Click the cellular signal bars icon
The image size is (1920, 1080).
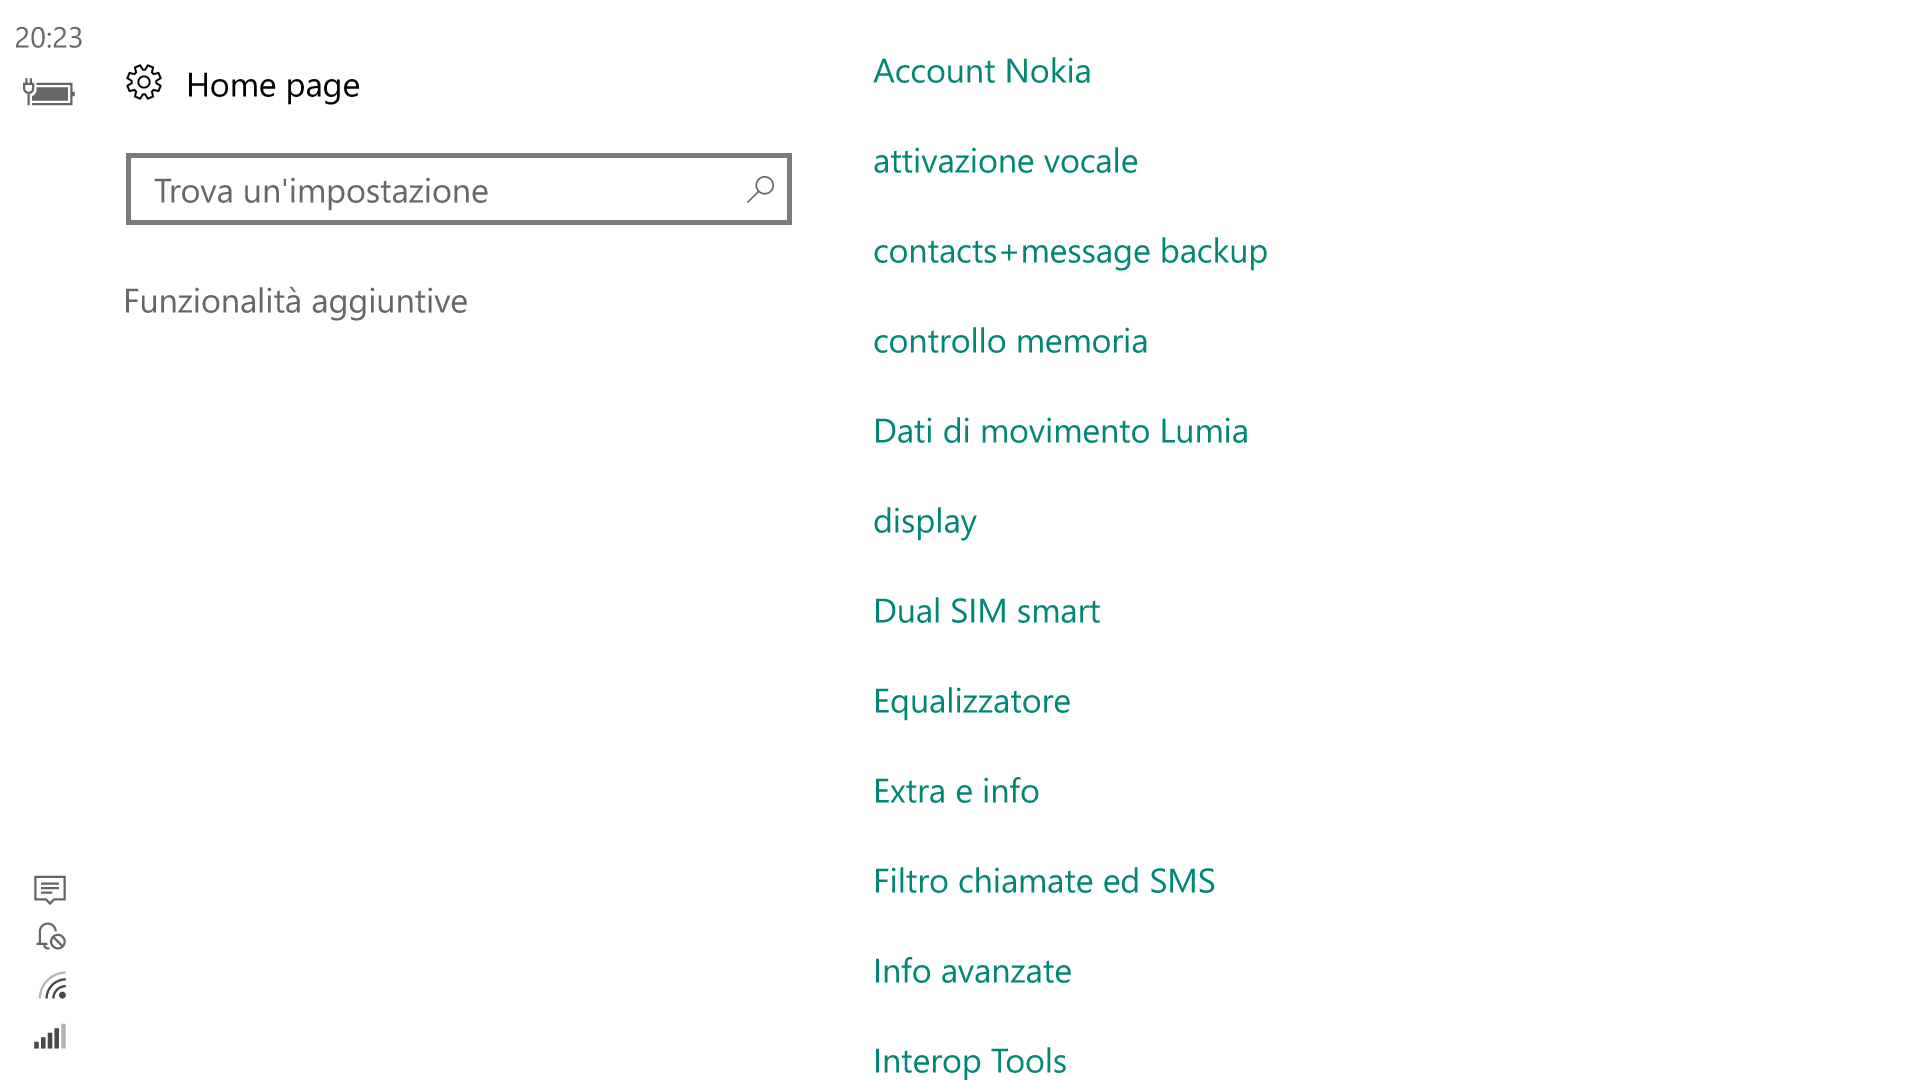coord(50,1036)
